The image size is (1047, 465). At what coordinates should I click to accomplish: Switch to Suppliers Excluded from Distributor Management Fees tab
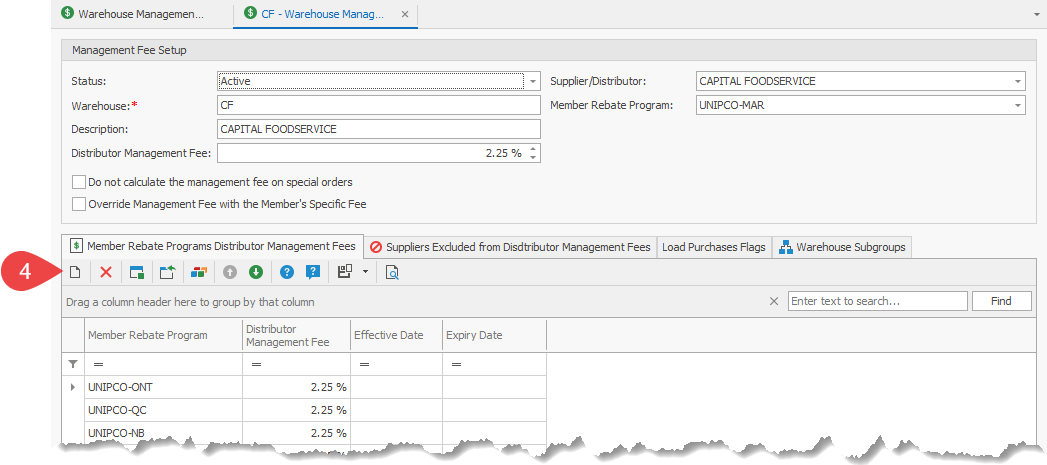[509, 247]
